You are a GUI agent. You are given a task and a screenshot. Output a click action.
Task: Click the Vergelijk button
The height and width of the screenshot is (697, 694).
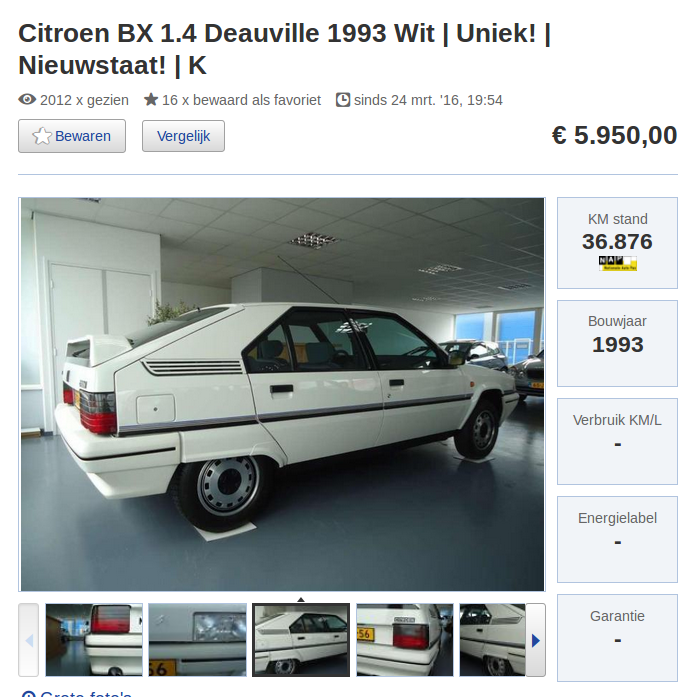[183, 136]
